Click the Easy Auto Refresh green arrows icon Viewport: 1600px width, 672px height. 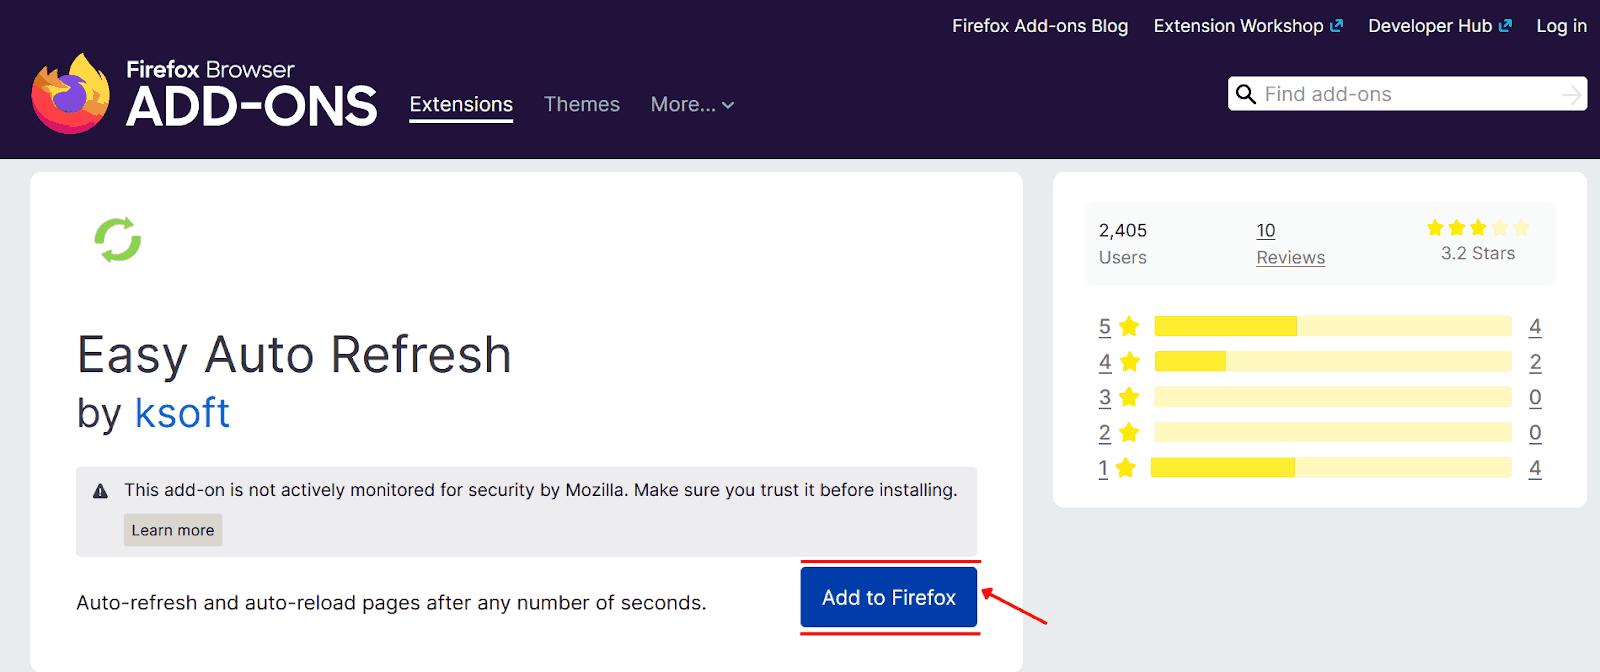[118, 240]
